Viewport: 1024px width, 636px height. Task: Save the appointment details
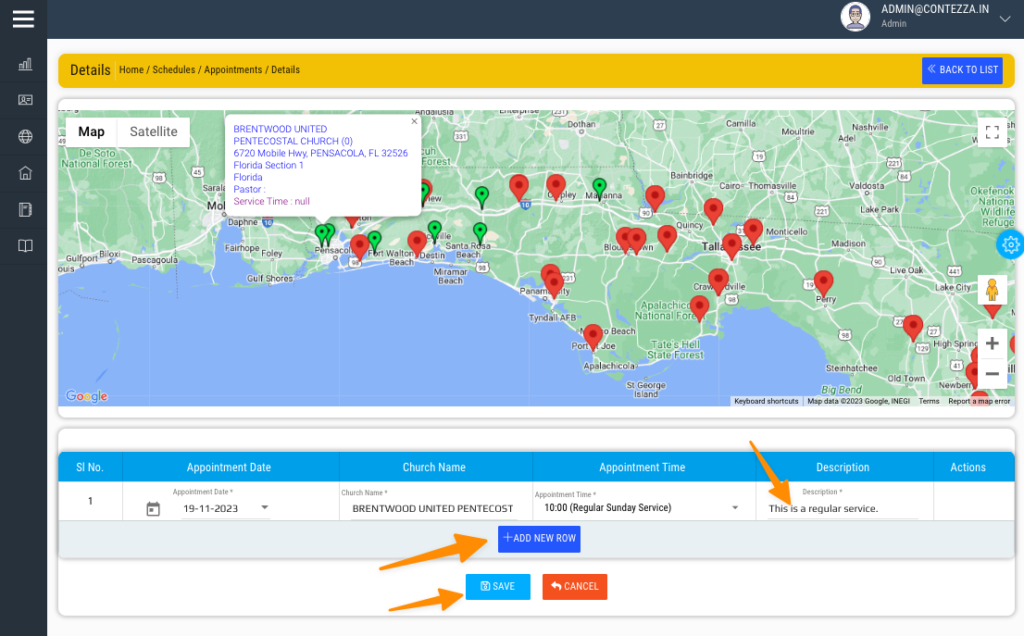(x=498, y=586)
